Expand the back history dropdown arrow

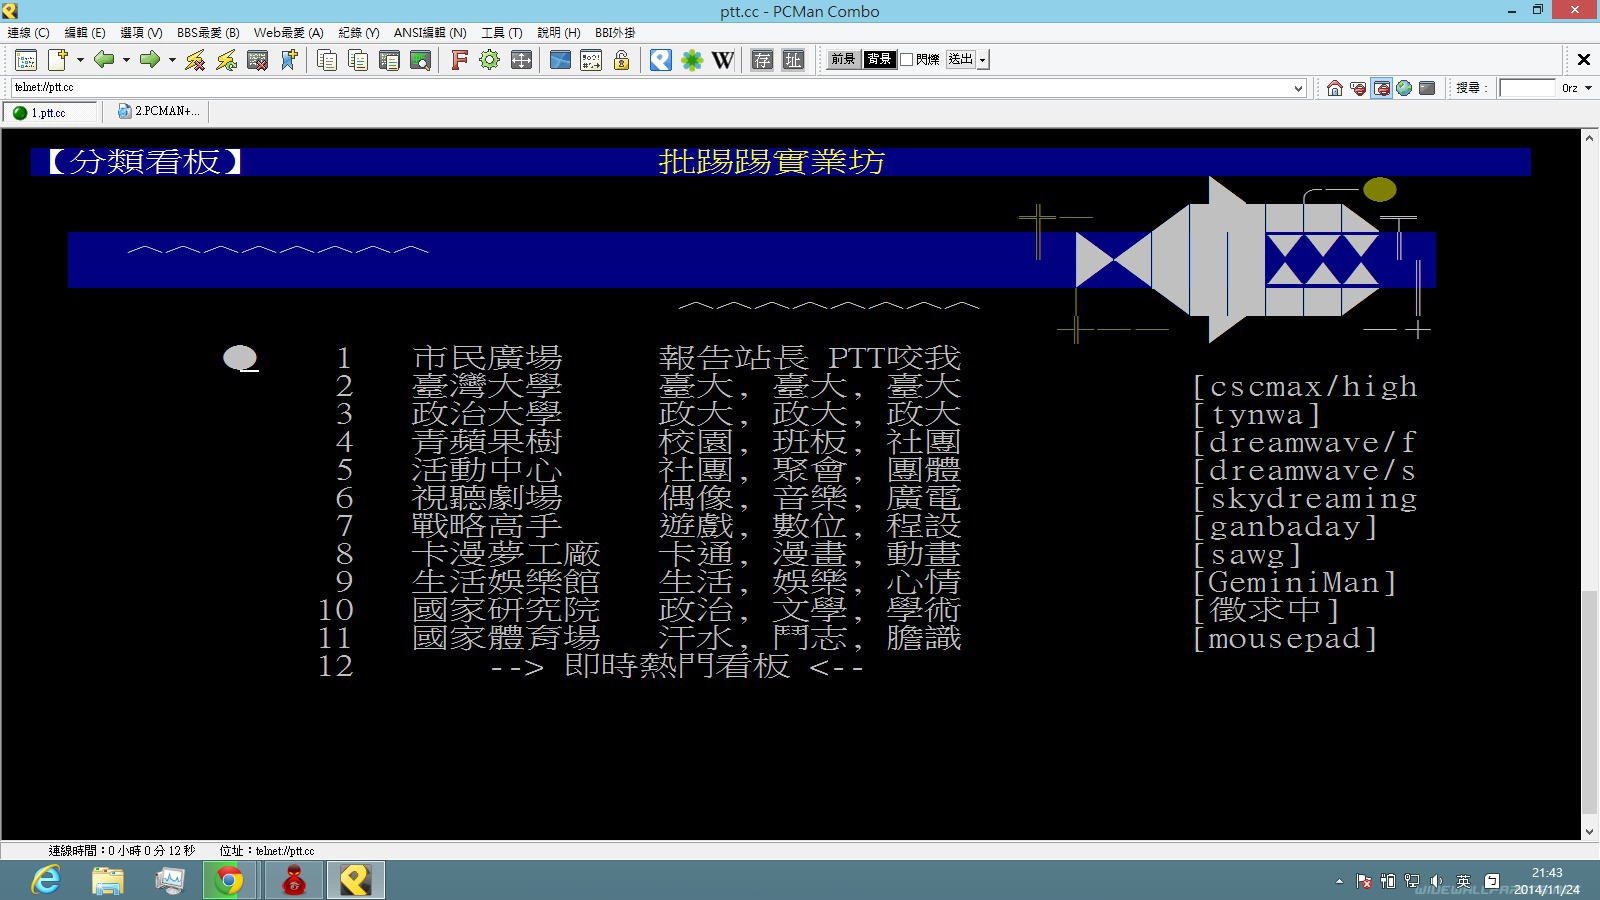coord(126,60)
